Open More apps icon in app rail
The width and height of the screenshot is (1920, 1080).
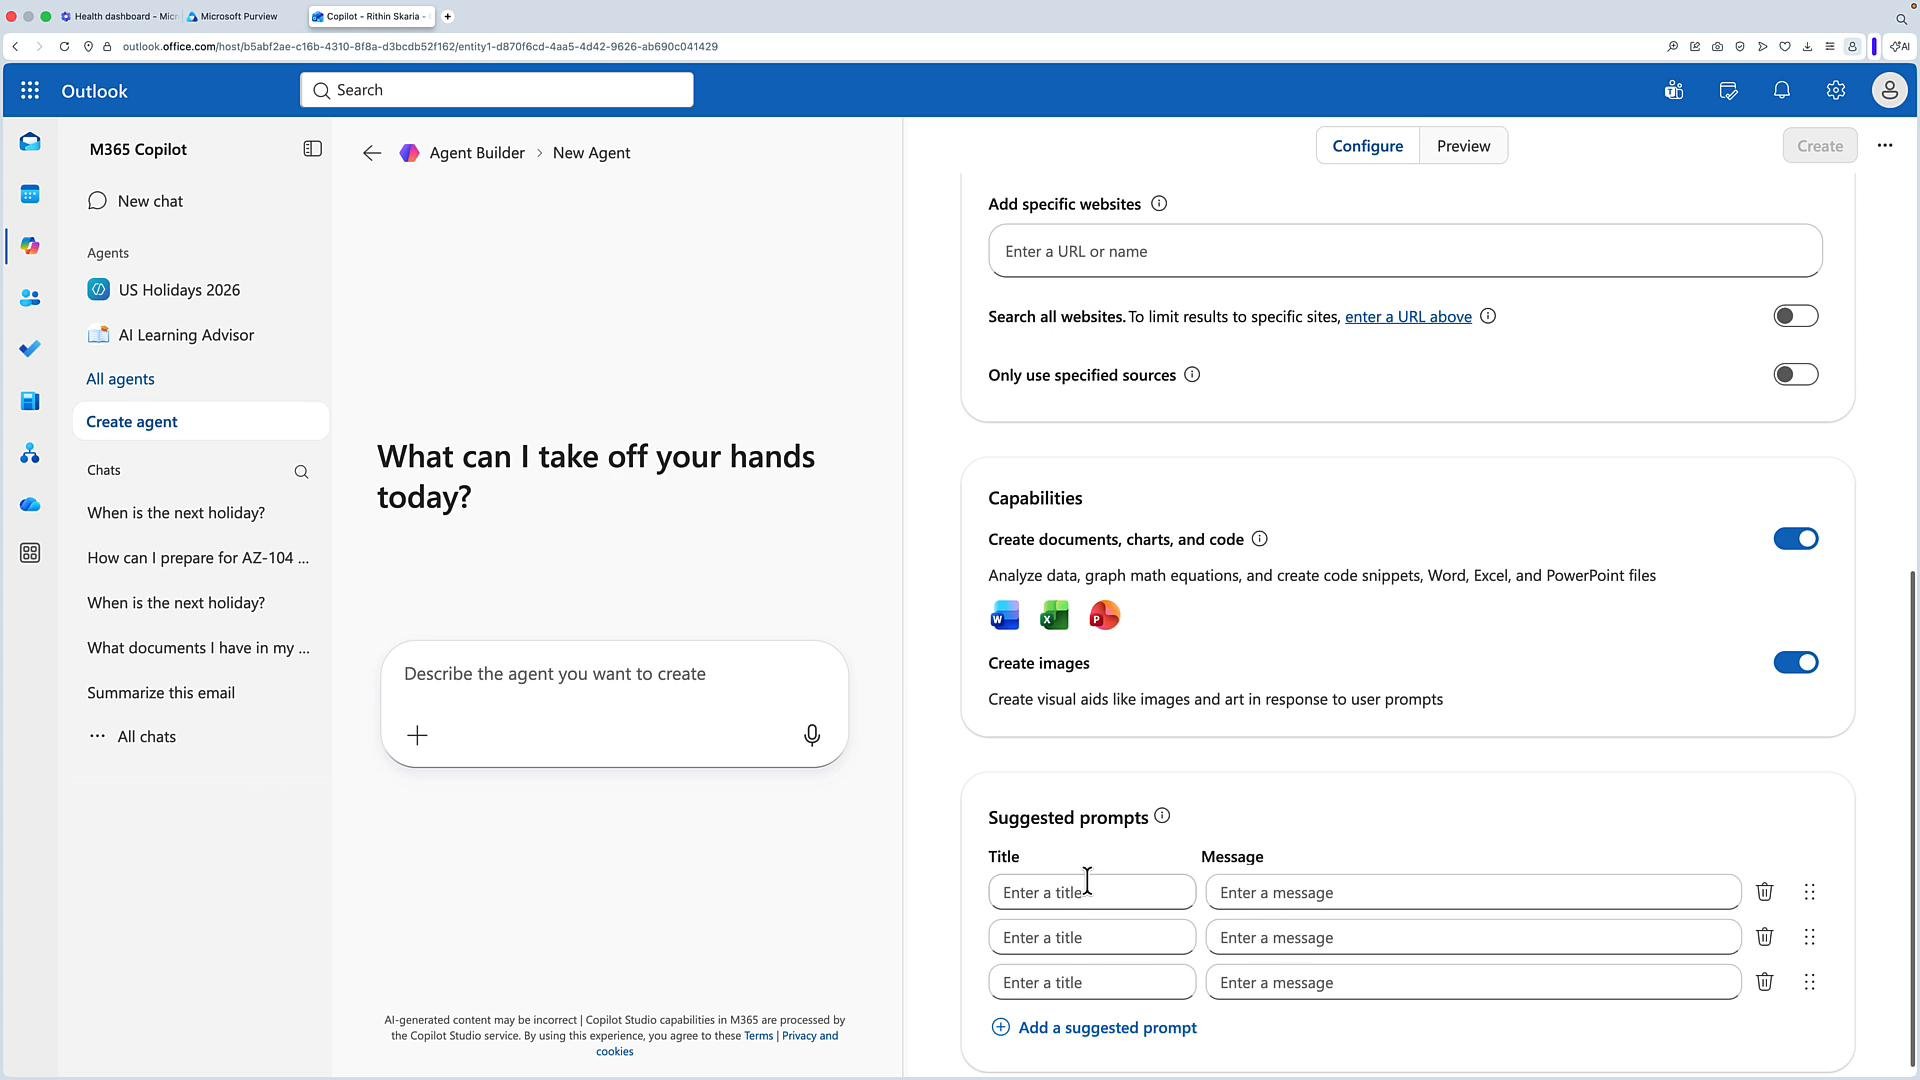30,553
